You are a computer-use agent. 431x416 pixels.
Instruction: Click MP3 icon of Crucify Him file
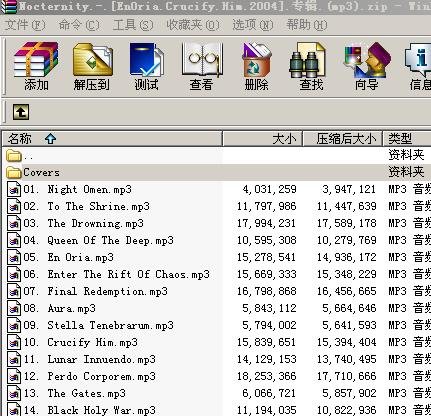14,342
